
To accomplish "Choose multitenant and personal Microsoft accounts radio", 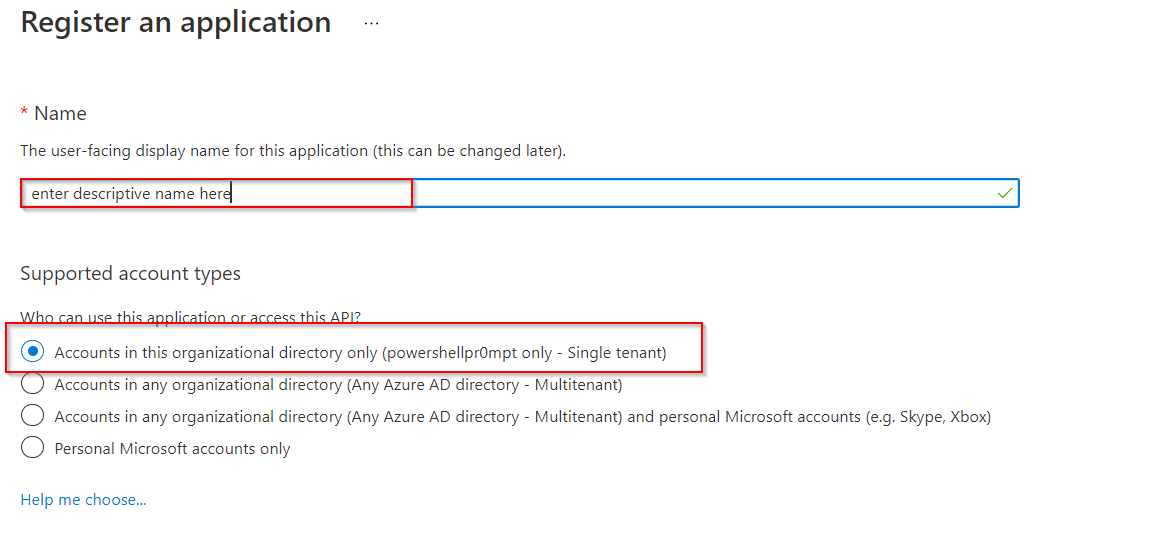I will pos(33,416).
